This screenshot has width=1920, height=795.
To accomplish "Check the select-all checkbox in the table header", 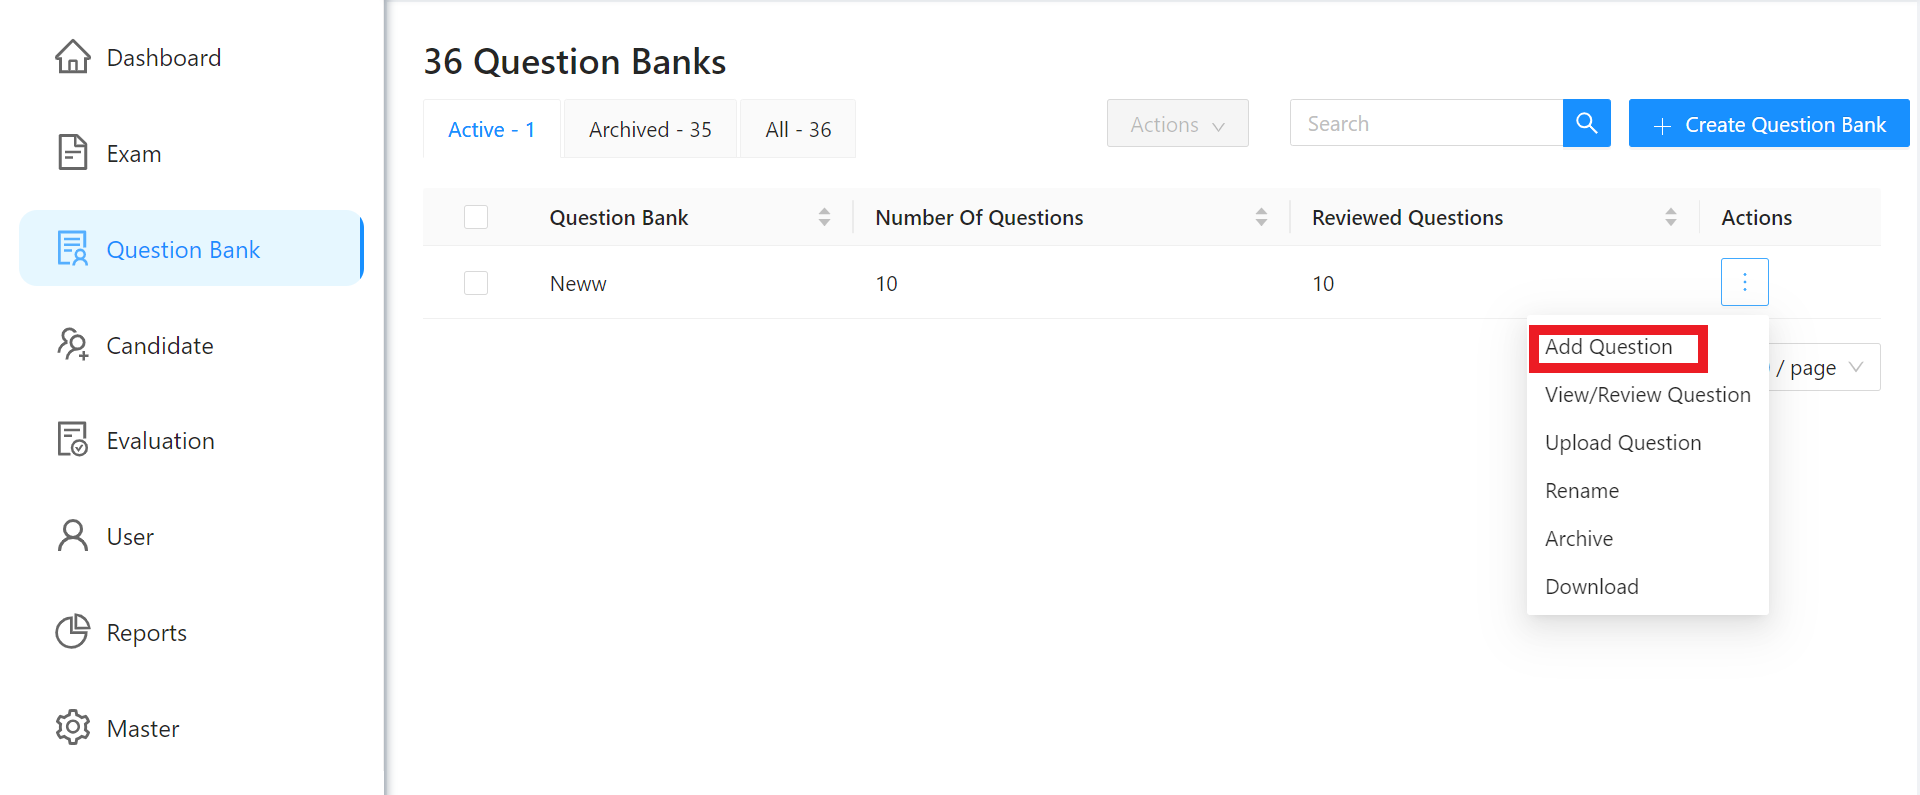I will point(476,217).
